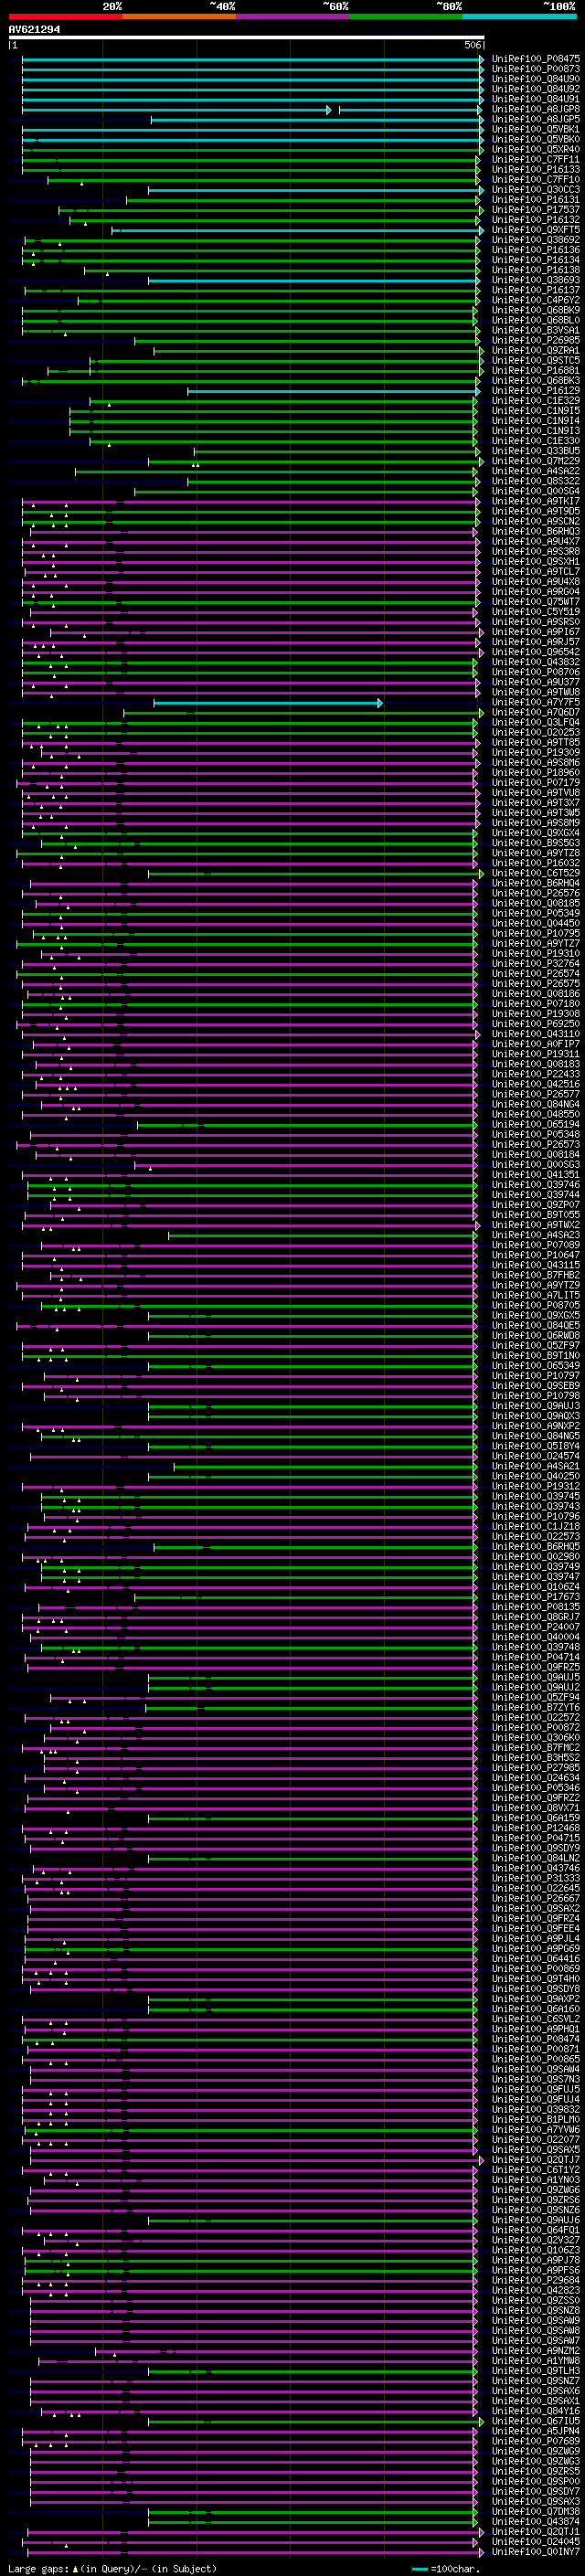Click the UniRef100_P05349 label
The height and width of the screenshot is (2576, 585).
(536, 914)
